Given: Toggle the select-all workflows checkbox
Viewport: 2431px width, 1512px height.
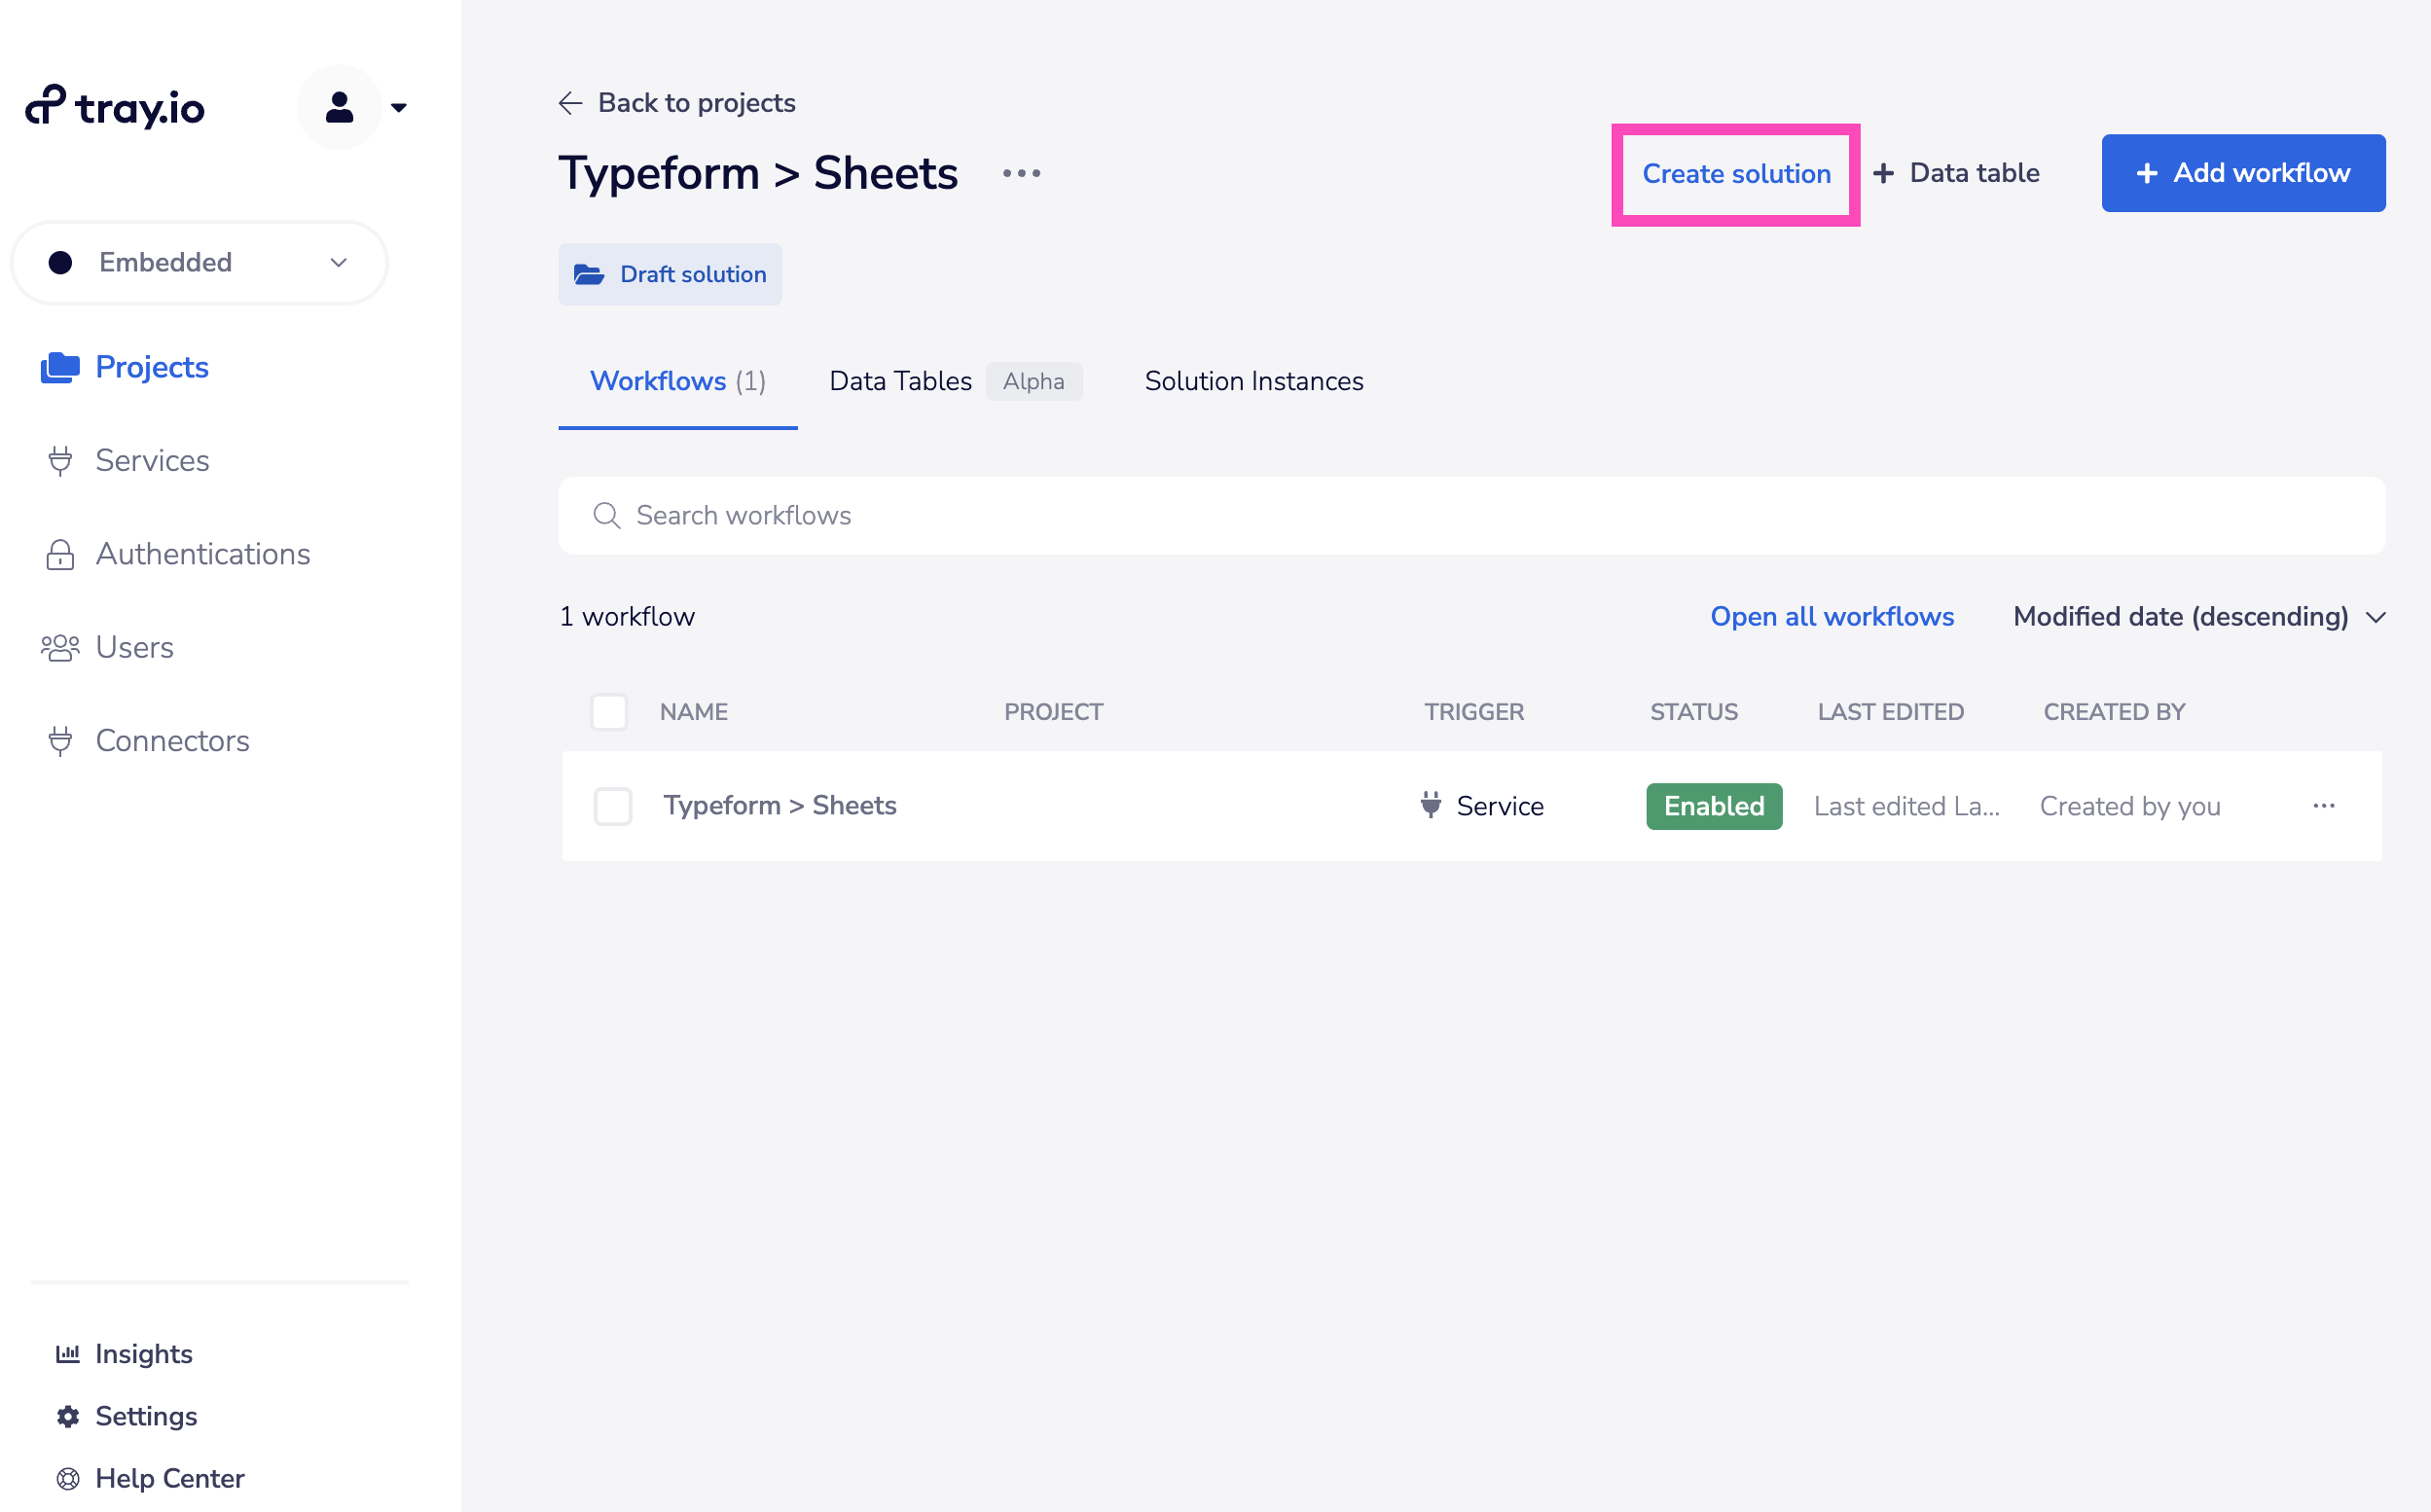Looking at the screenshot, I should [x=609, y=712].
